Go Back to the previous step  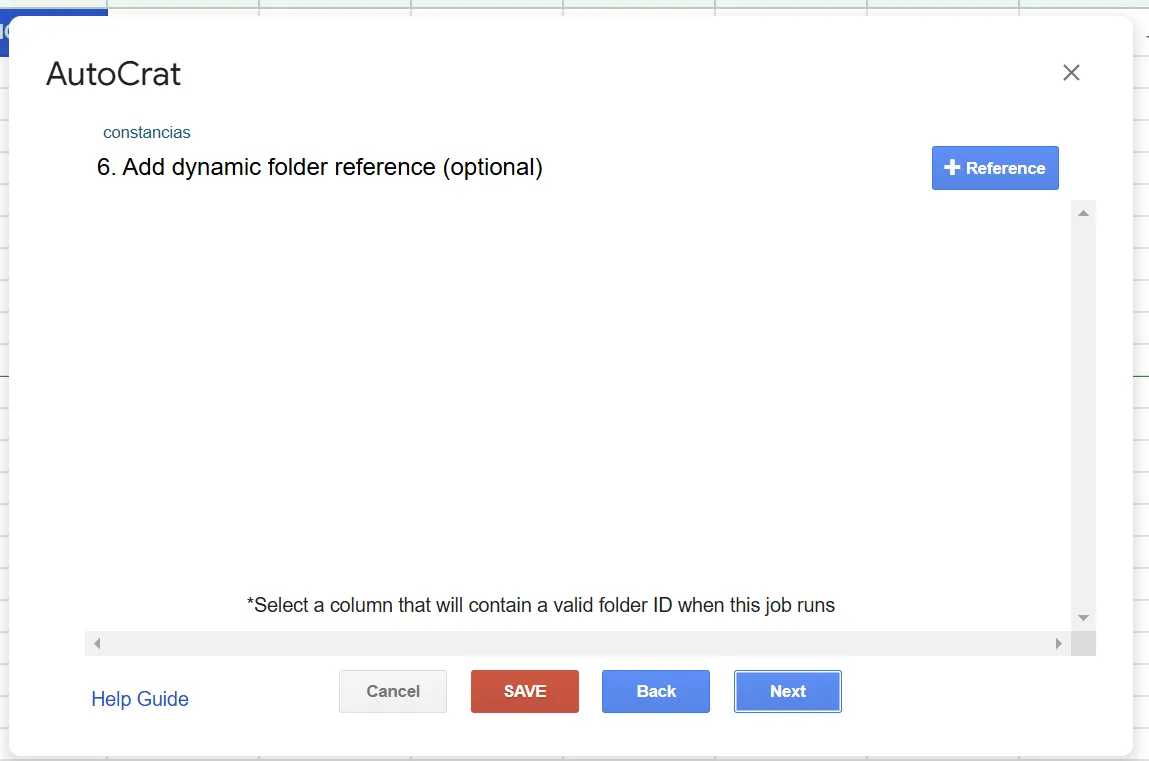(656, 691)
